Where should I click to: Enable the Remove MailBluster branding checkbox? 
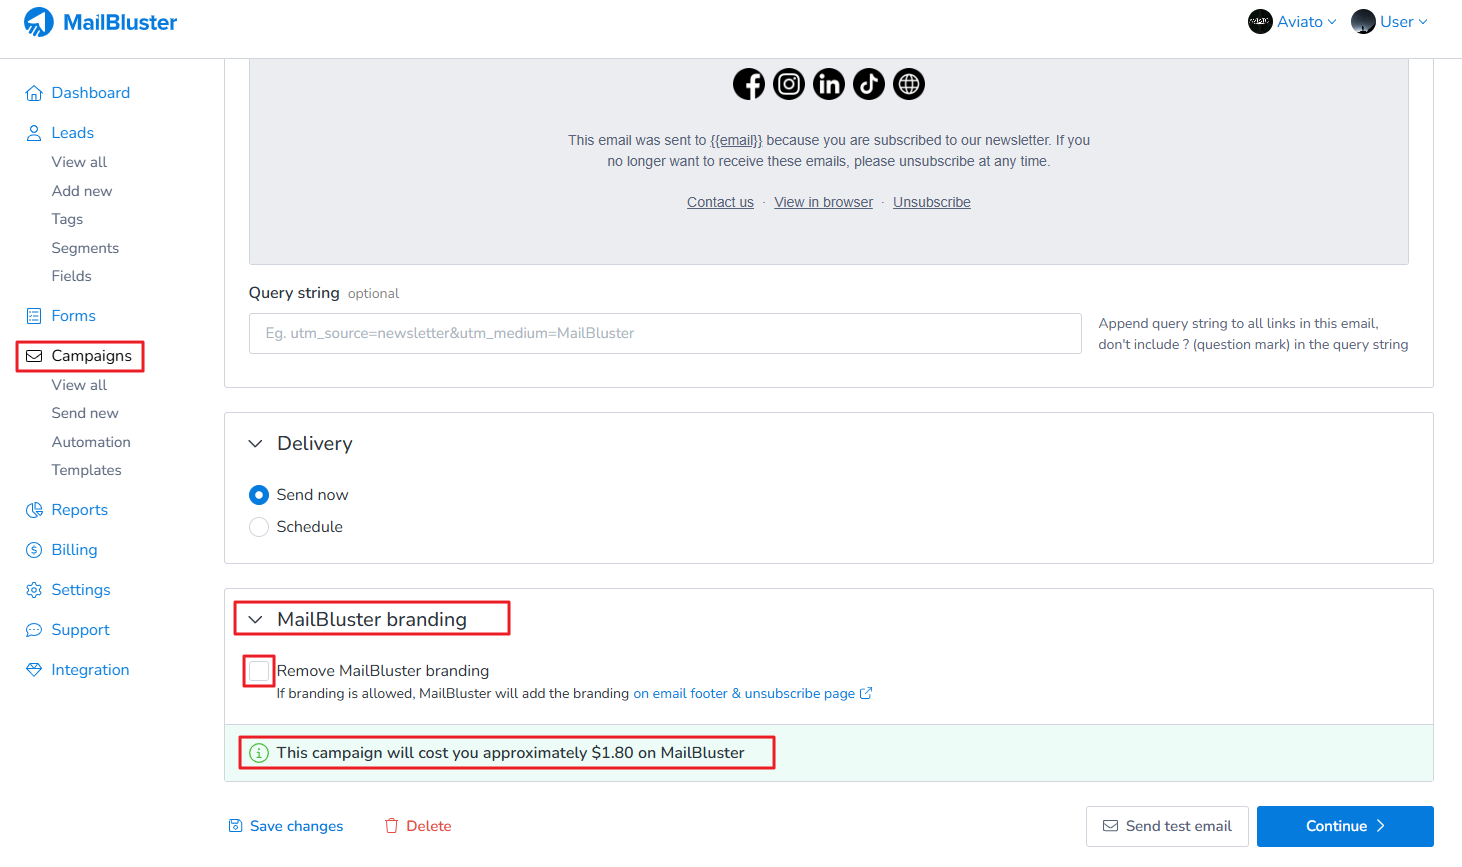click(x=259, y=671)
